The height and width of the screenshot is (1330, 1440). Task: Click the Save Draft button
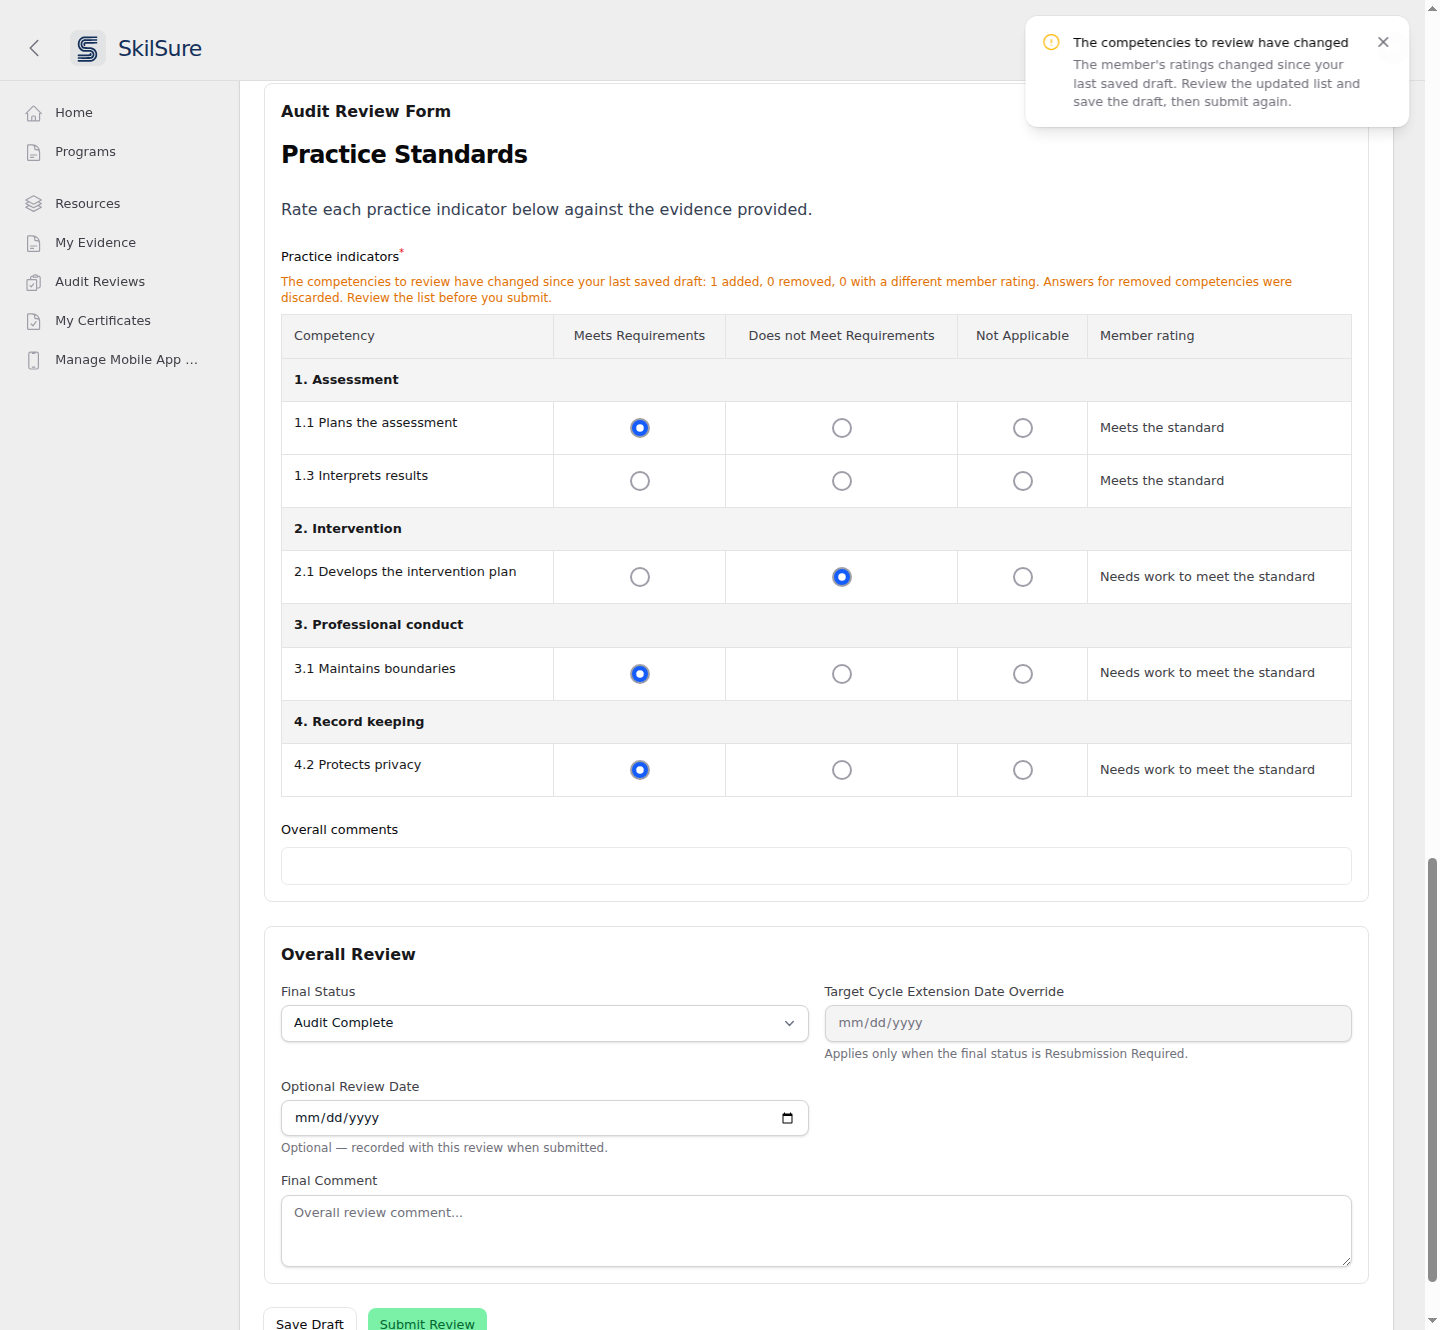tap(310, 1321)
